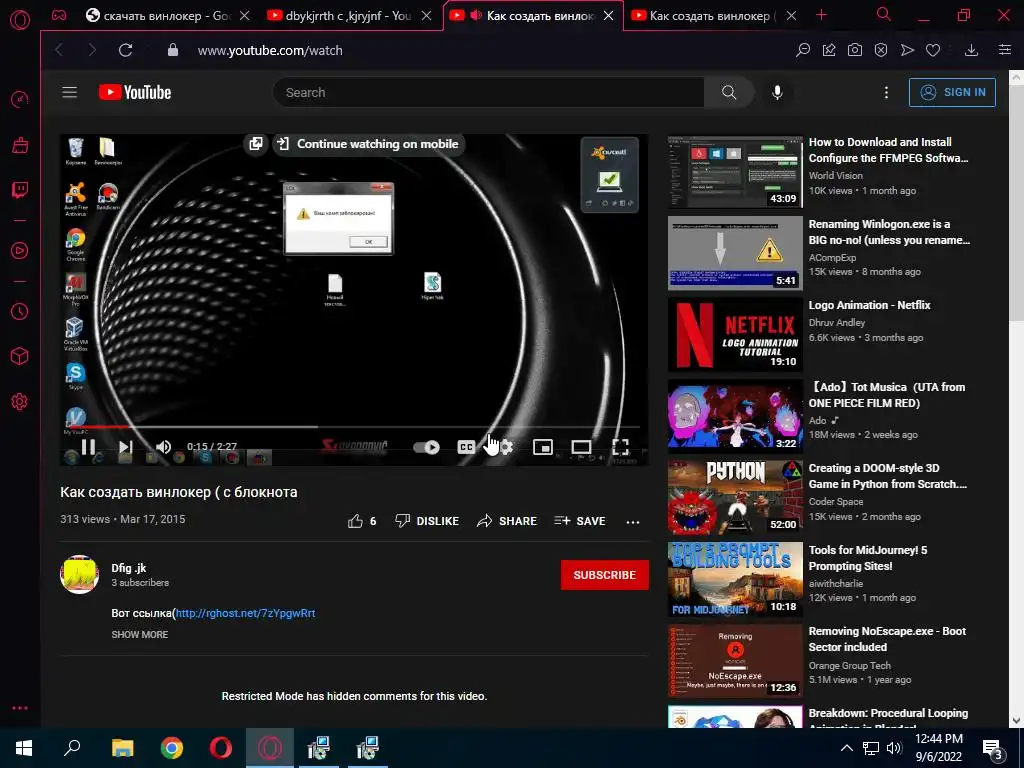The image size is (1024, 768).
Task: Open Extensions cube in sidebar
Action: coord(20,356)
